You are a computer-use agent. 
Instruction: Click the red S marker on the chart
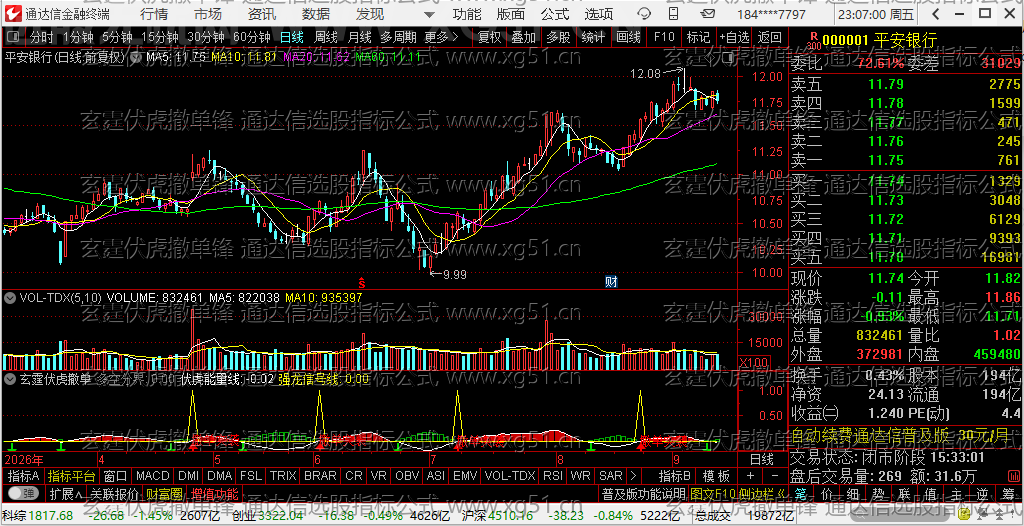[x=360, y=282]
